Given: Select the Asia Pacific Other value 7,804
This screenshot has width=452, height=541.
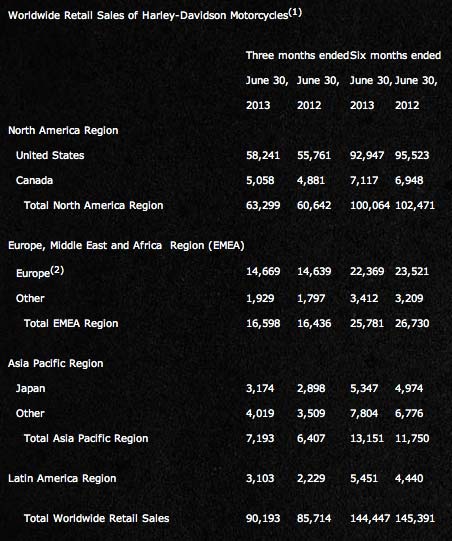Looking at the screenshot, I should click(364, 413).
